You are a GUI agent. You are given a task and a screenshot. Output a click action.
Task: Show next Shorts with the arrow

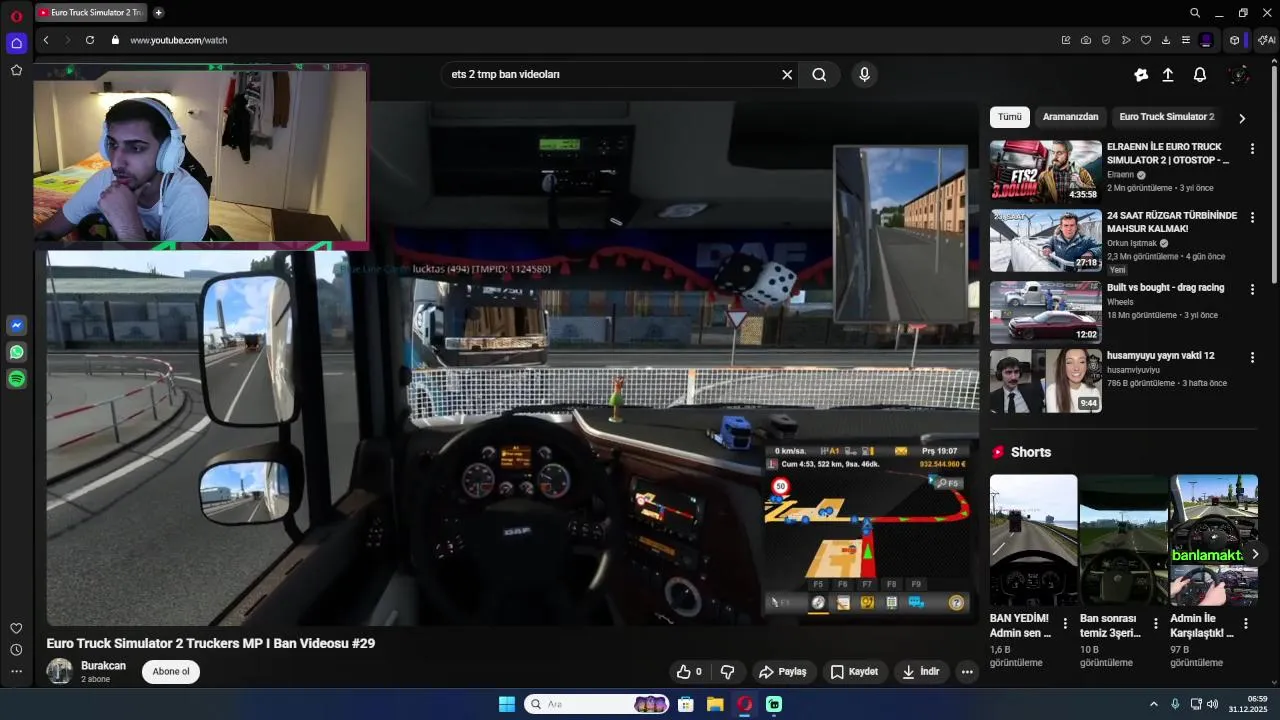pyautogui.click(x=1255, y=554)
